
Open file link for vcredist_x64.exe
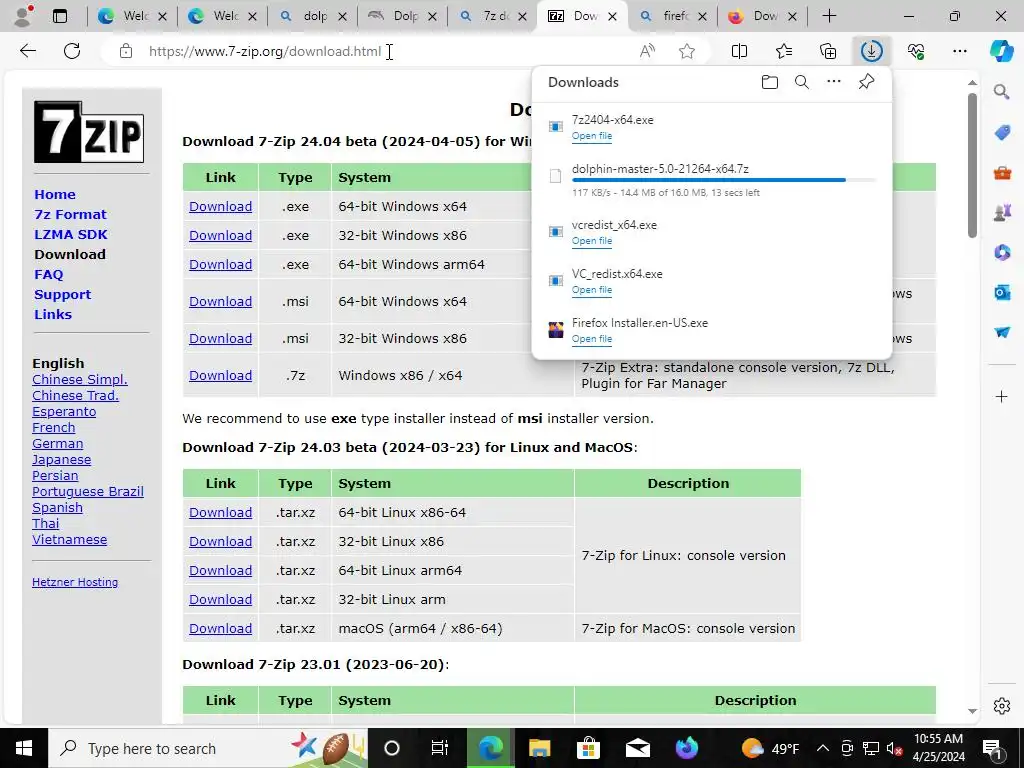[592, 240]
